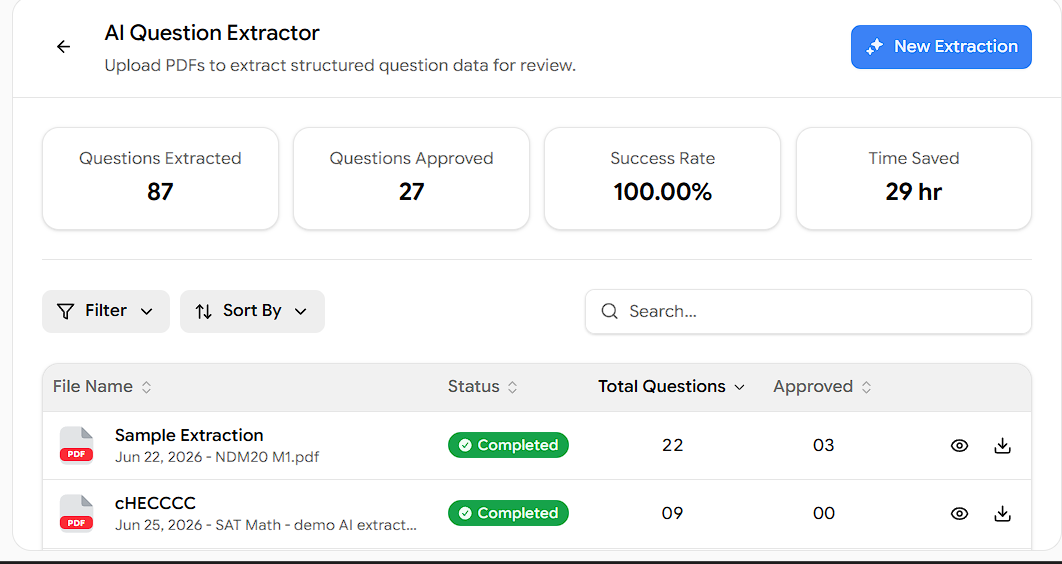Open the Sort By dropdown

click(x=252, y=311)
